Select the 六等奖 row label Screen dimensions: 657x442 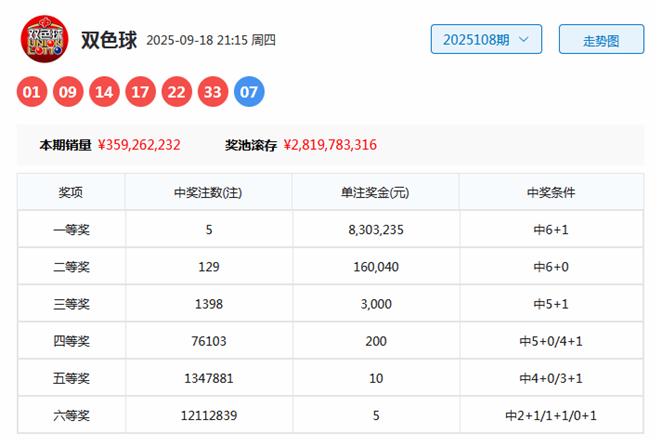pos(71,415)
